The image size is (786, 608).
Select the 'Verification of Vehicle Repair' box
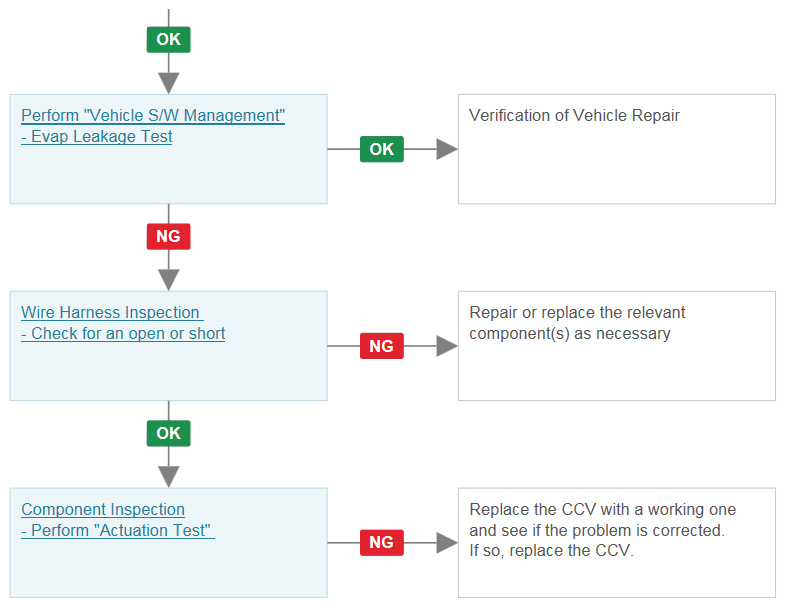click(617, 149)
